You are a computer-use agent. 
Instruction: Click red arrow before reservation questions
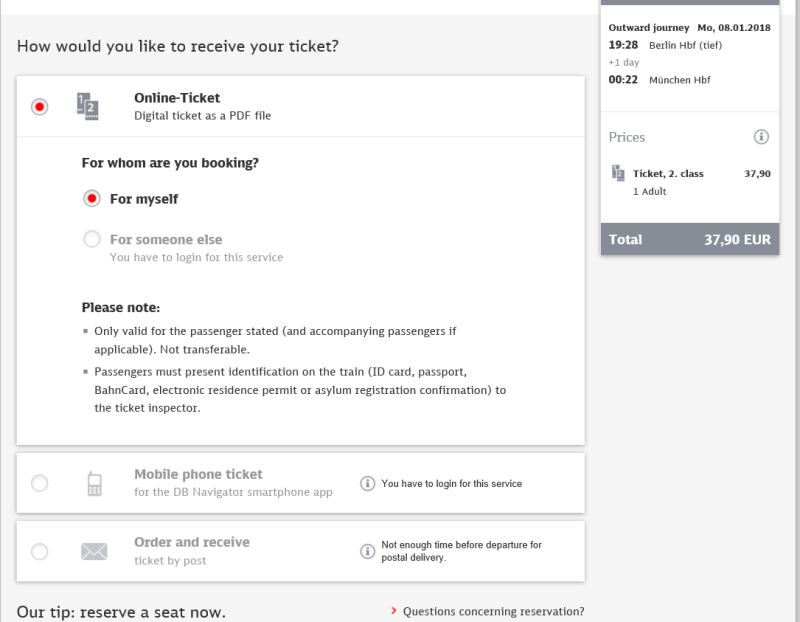393,611
